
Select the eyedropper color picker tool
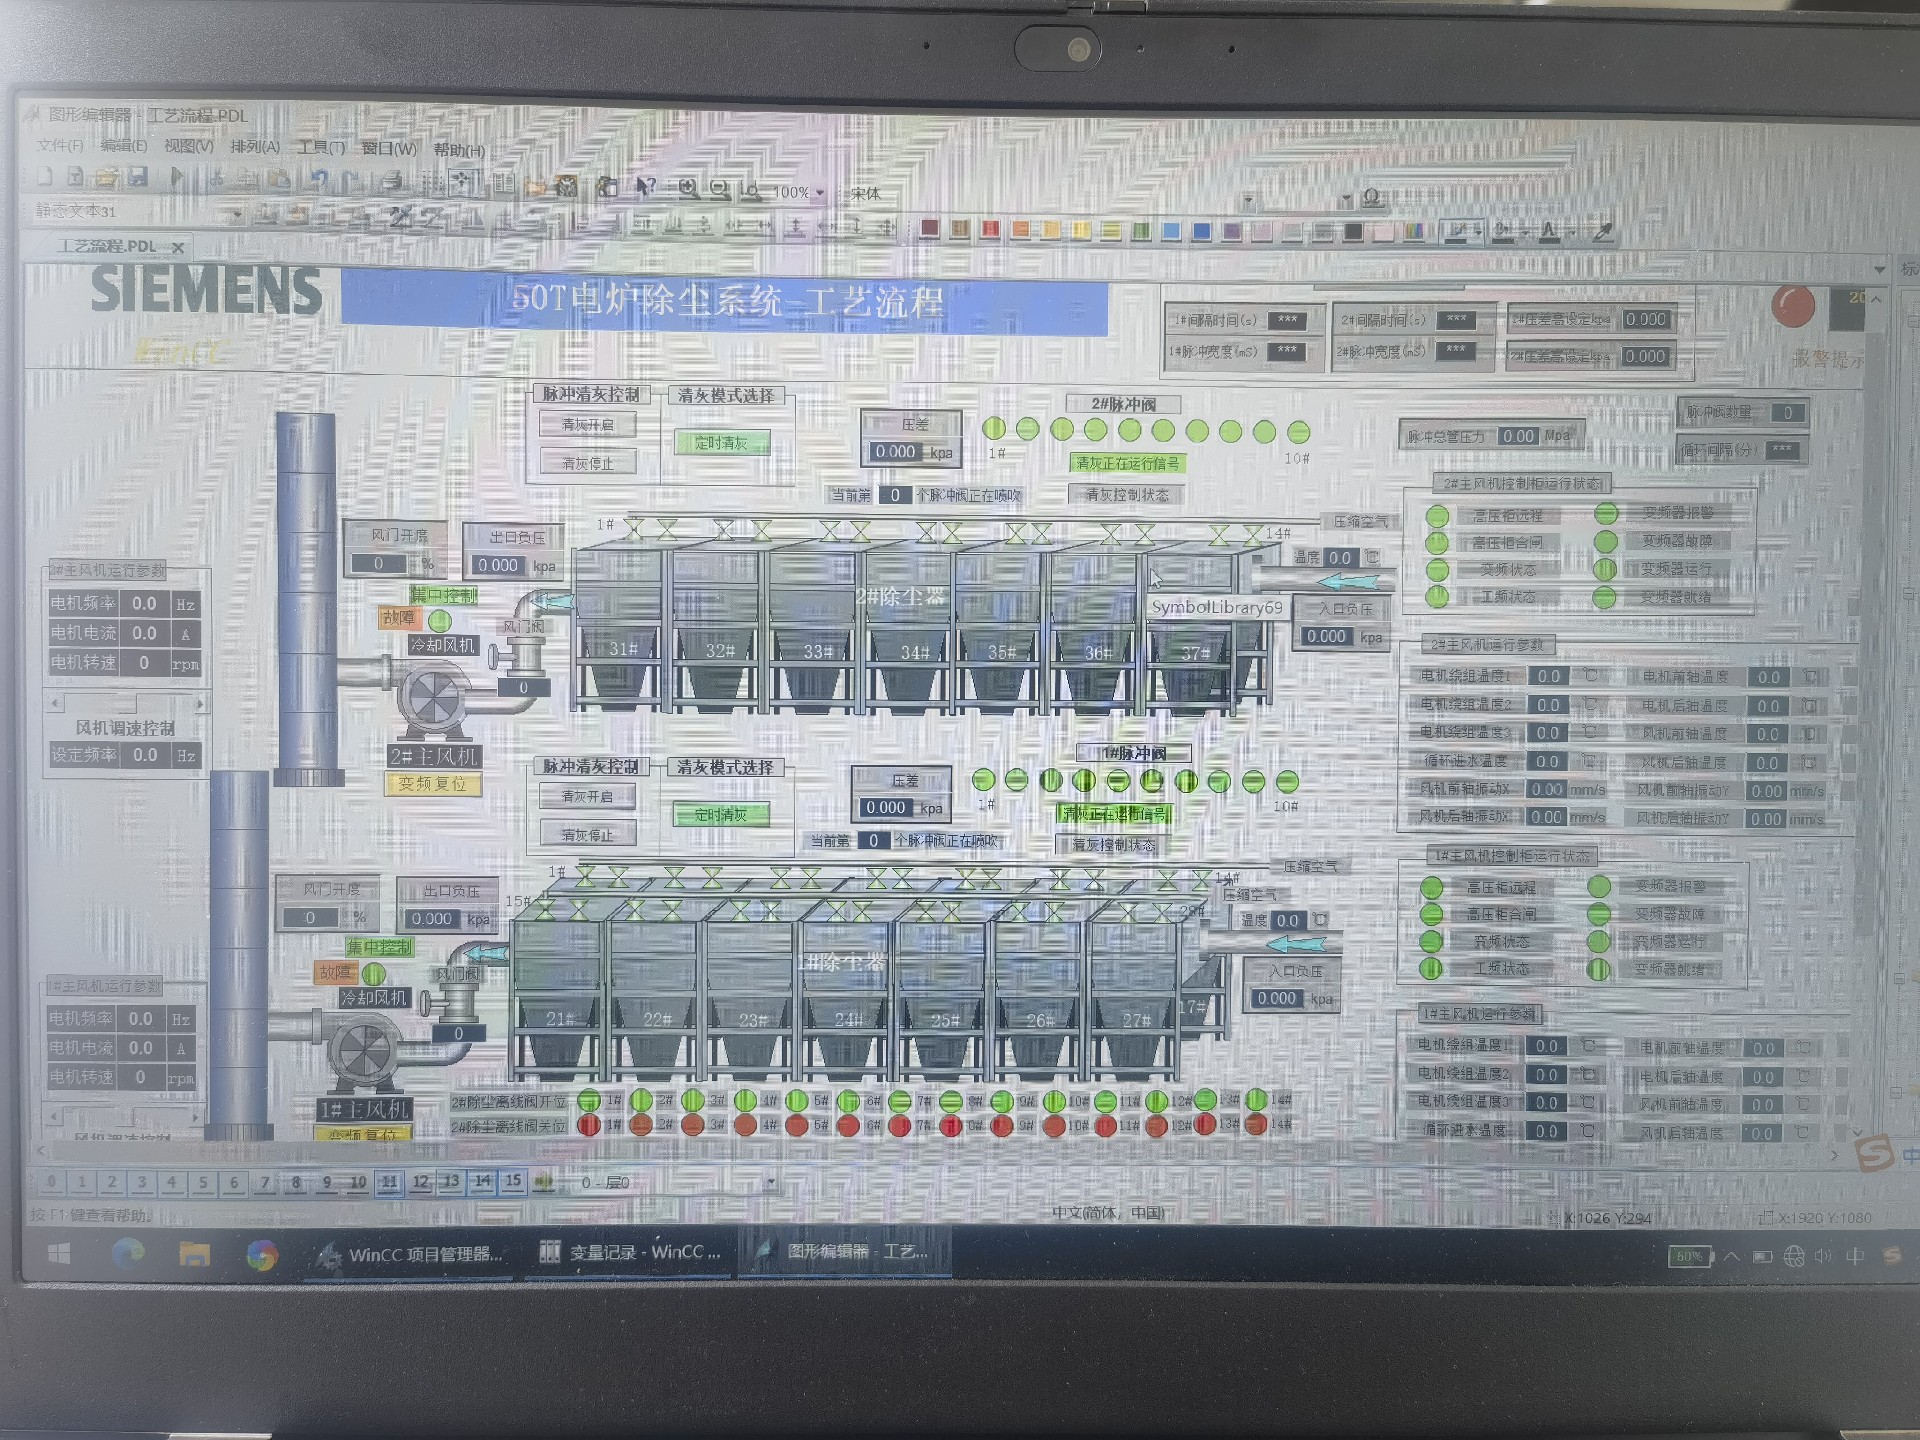pyautogui.click(x=1602, y=232)
